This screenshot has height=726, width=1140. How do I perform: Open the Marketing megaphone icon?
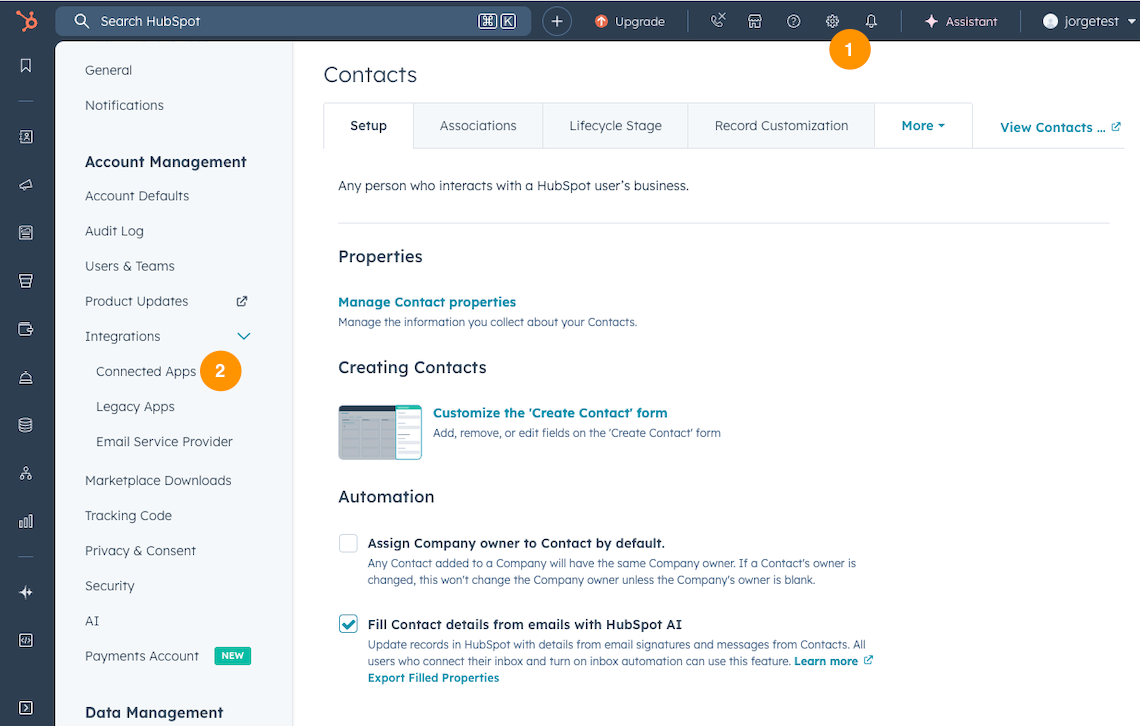point(26,184)
